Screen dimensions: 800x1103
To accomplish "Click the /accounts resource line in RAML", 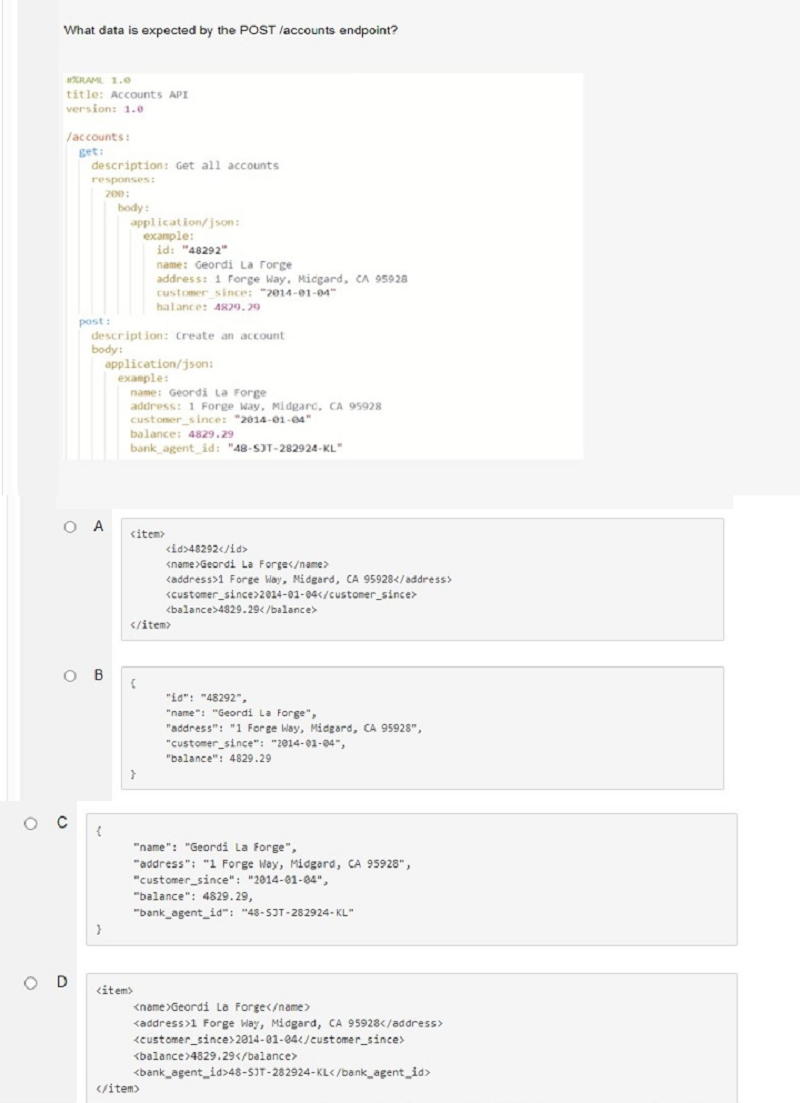I will [x=97, y=137].
